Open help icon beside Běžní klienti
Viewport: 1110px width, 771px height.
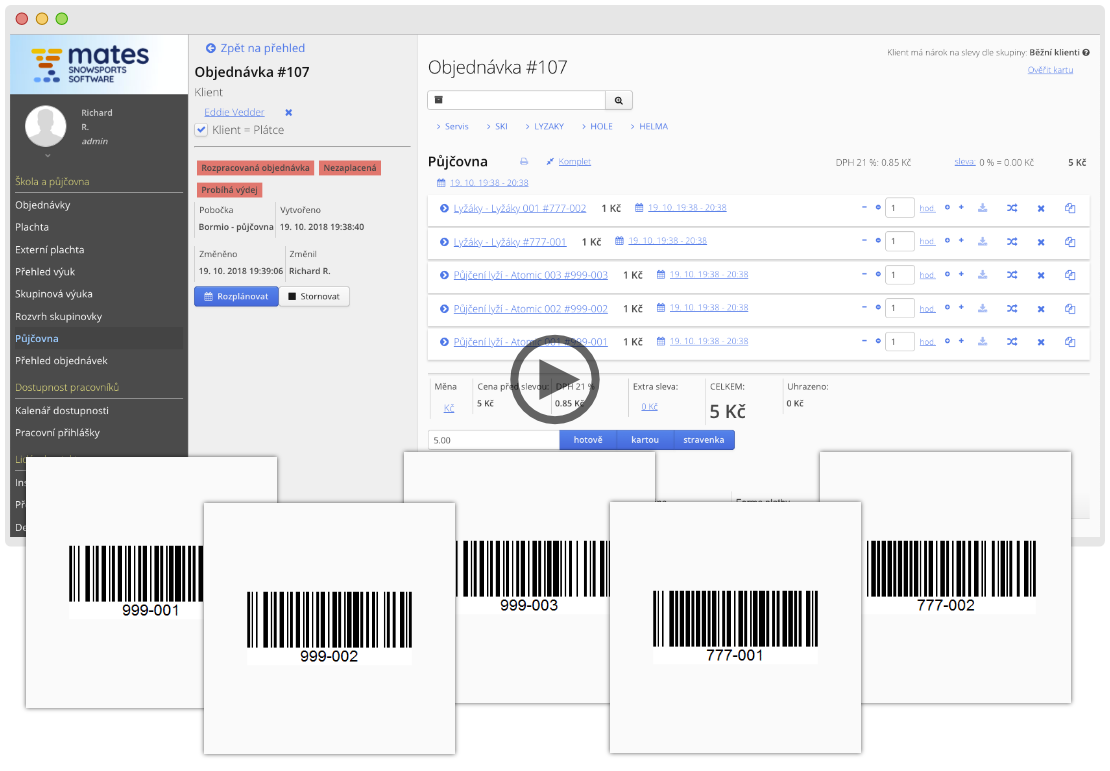1086,52
